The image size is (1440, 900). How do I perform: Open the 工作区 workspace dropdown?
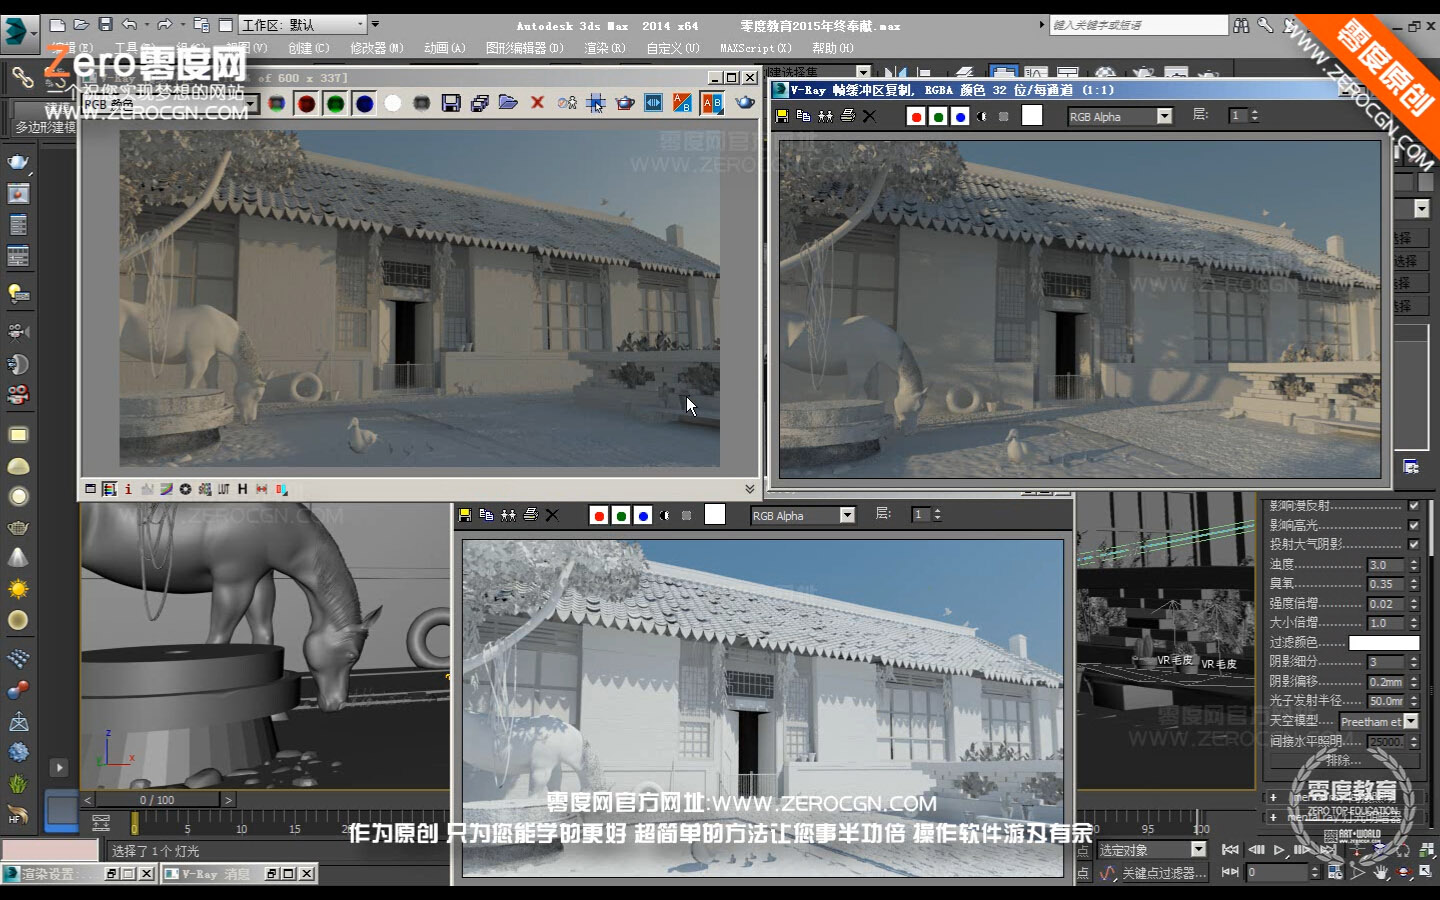pyautogui.click(x=304, y=25)
